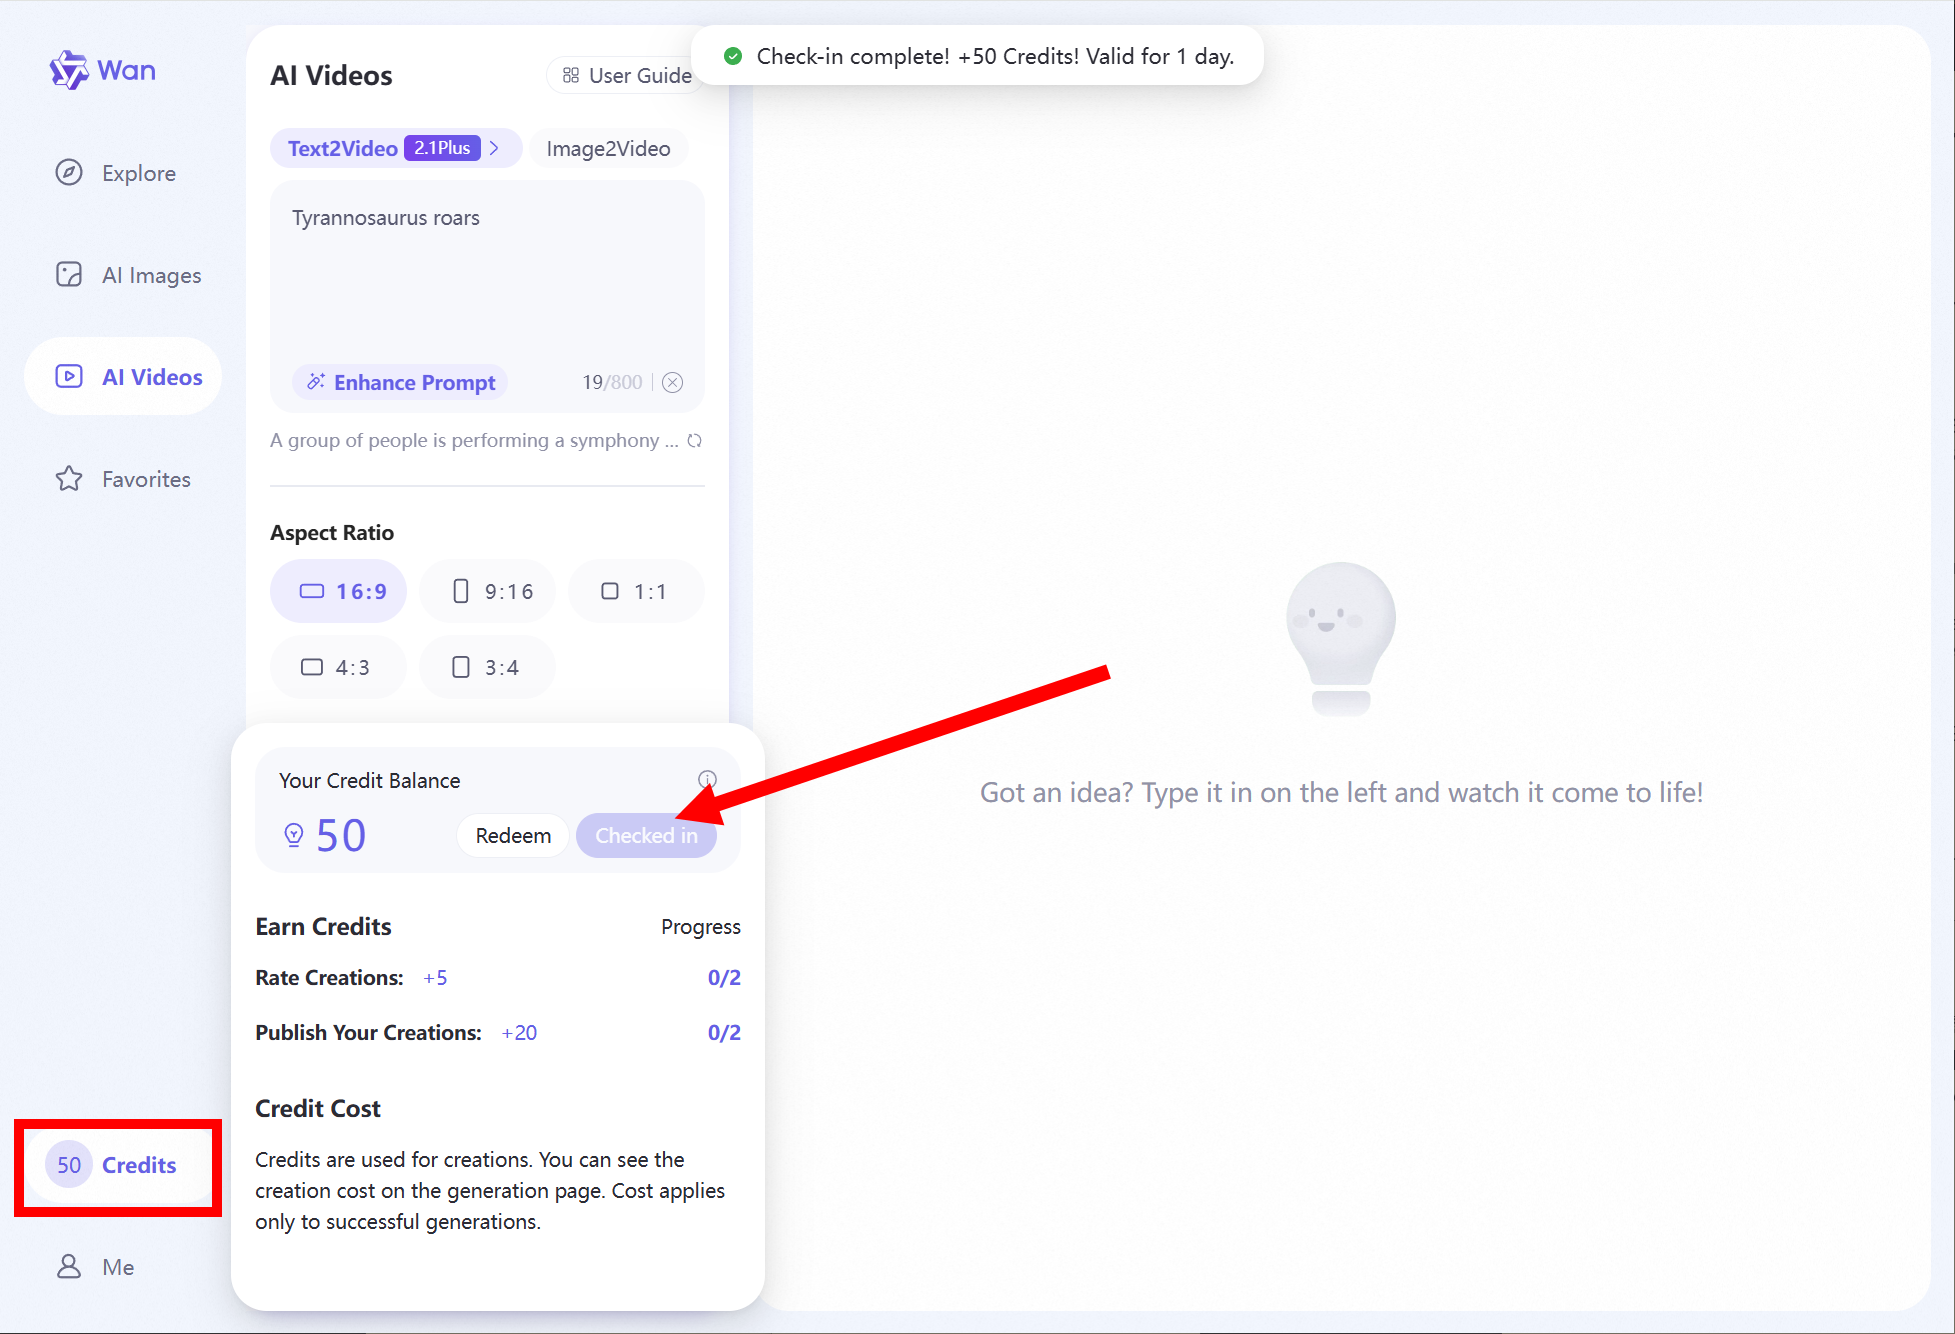The height and width of the screenshot is (1334, 1955).
Task: Choose the 4:3 aspect ratio option
Action: pos(339,667)
